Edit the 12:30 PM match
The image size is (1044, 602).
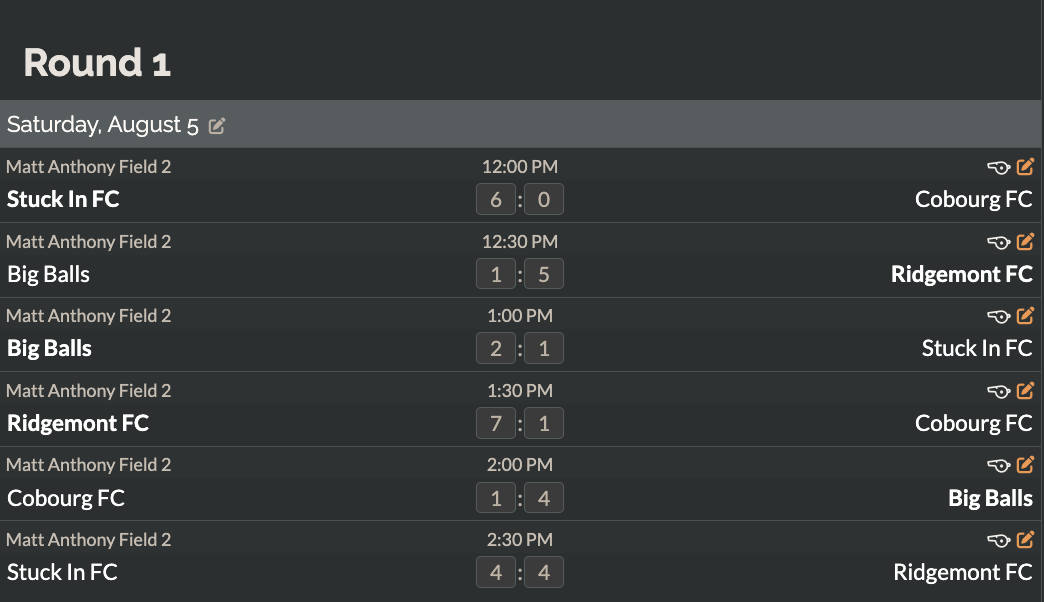[1025, 241]
